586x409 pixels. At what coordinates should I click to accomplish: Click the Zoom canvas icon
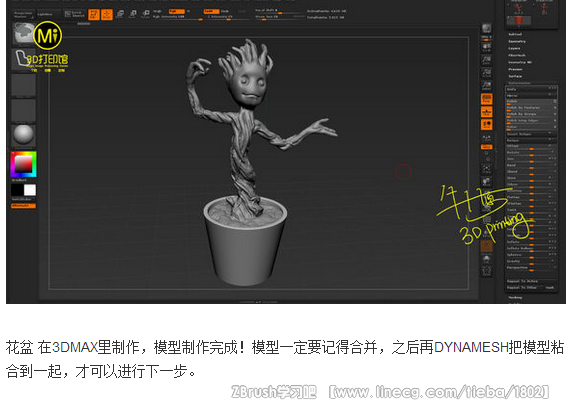(x=486, y=60)
